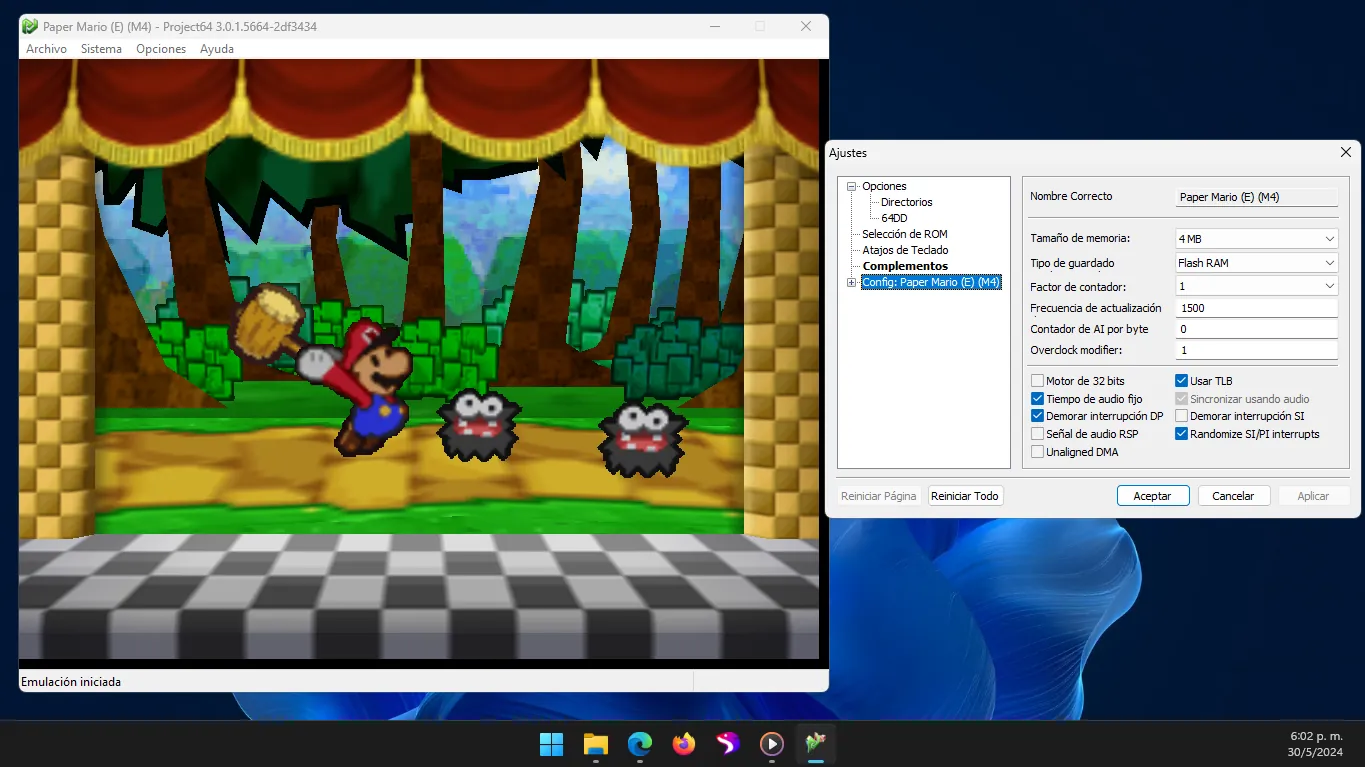Click the Cancelar button
The height and width of the screenshot is (767, 1365).
(x=1233, y=496)
